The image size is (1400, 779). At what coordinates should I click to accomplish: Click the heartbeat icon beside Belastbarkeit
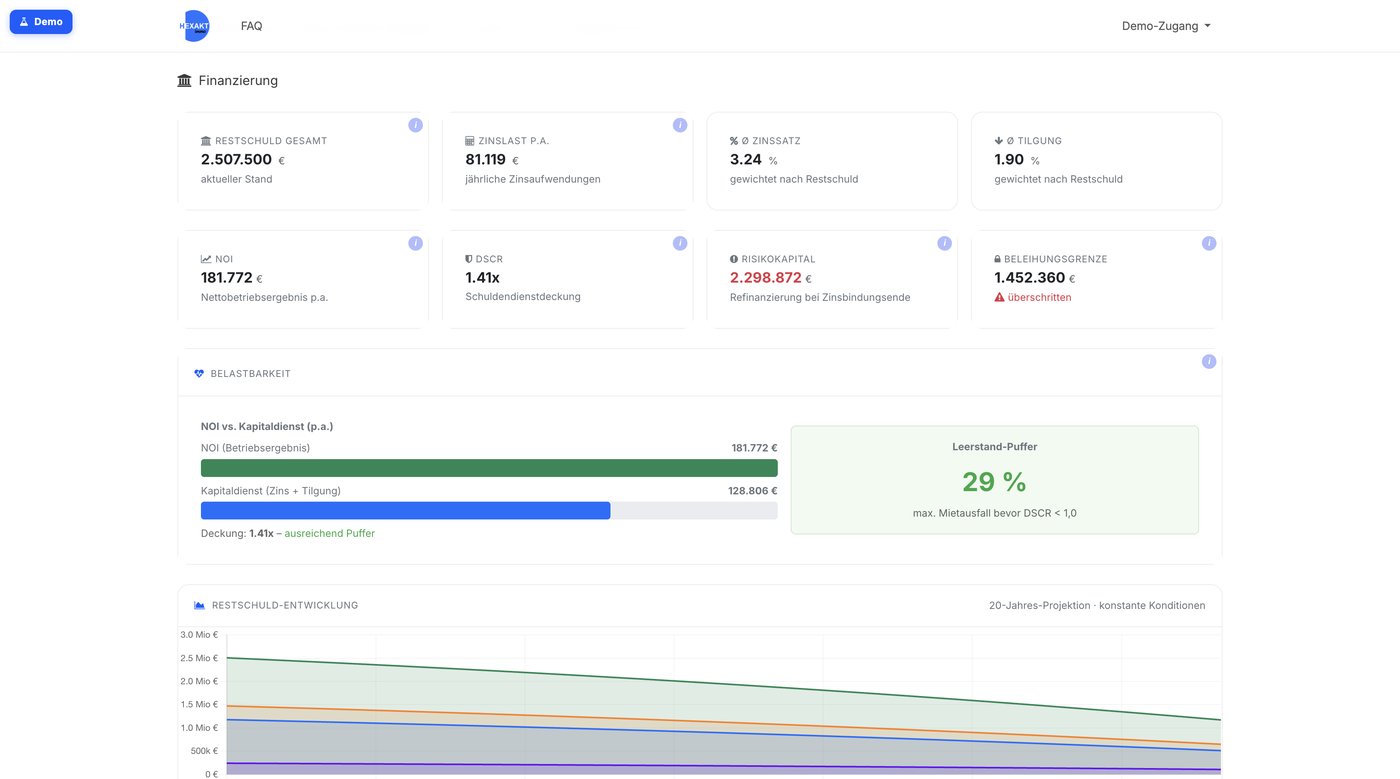pyautogui.click(x=199, y=373)
